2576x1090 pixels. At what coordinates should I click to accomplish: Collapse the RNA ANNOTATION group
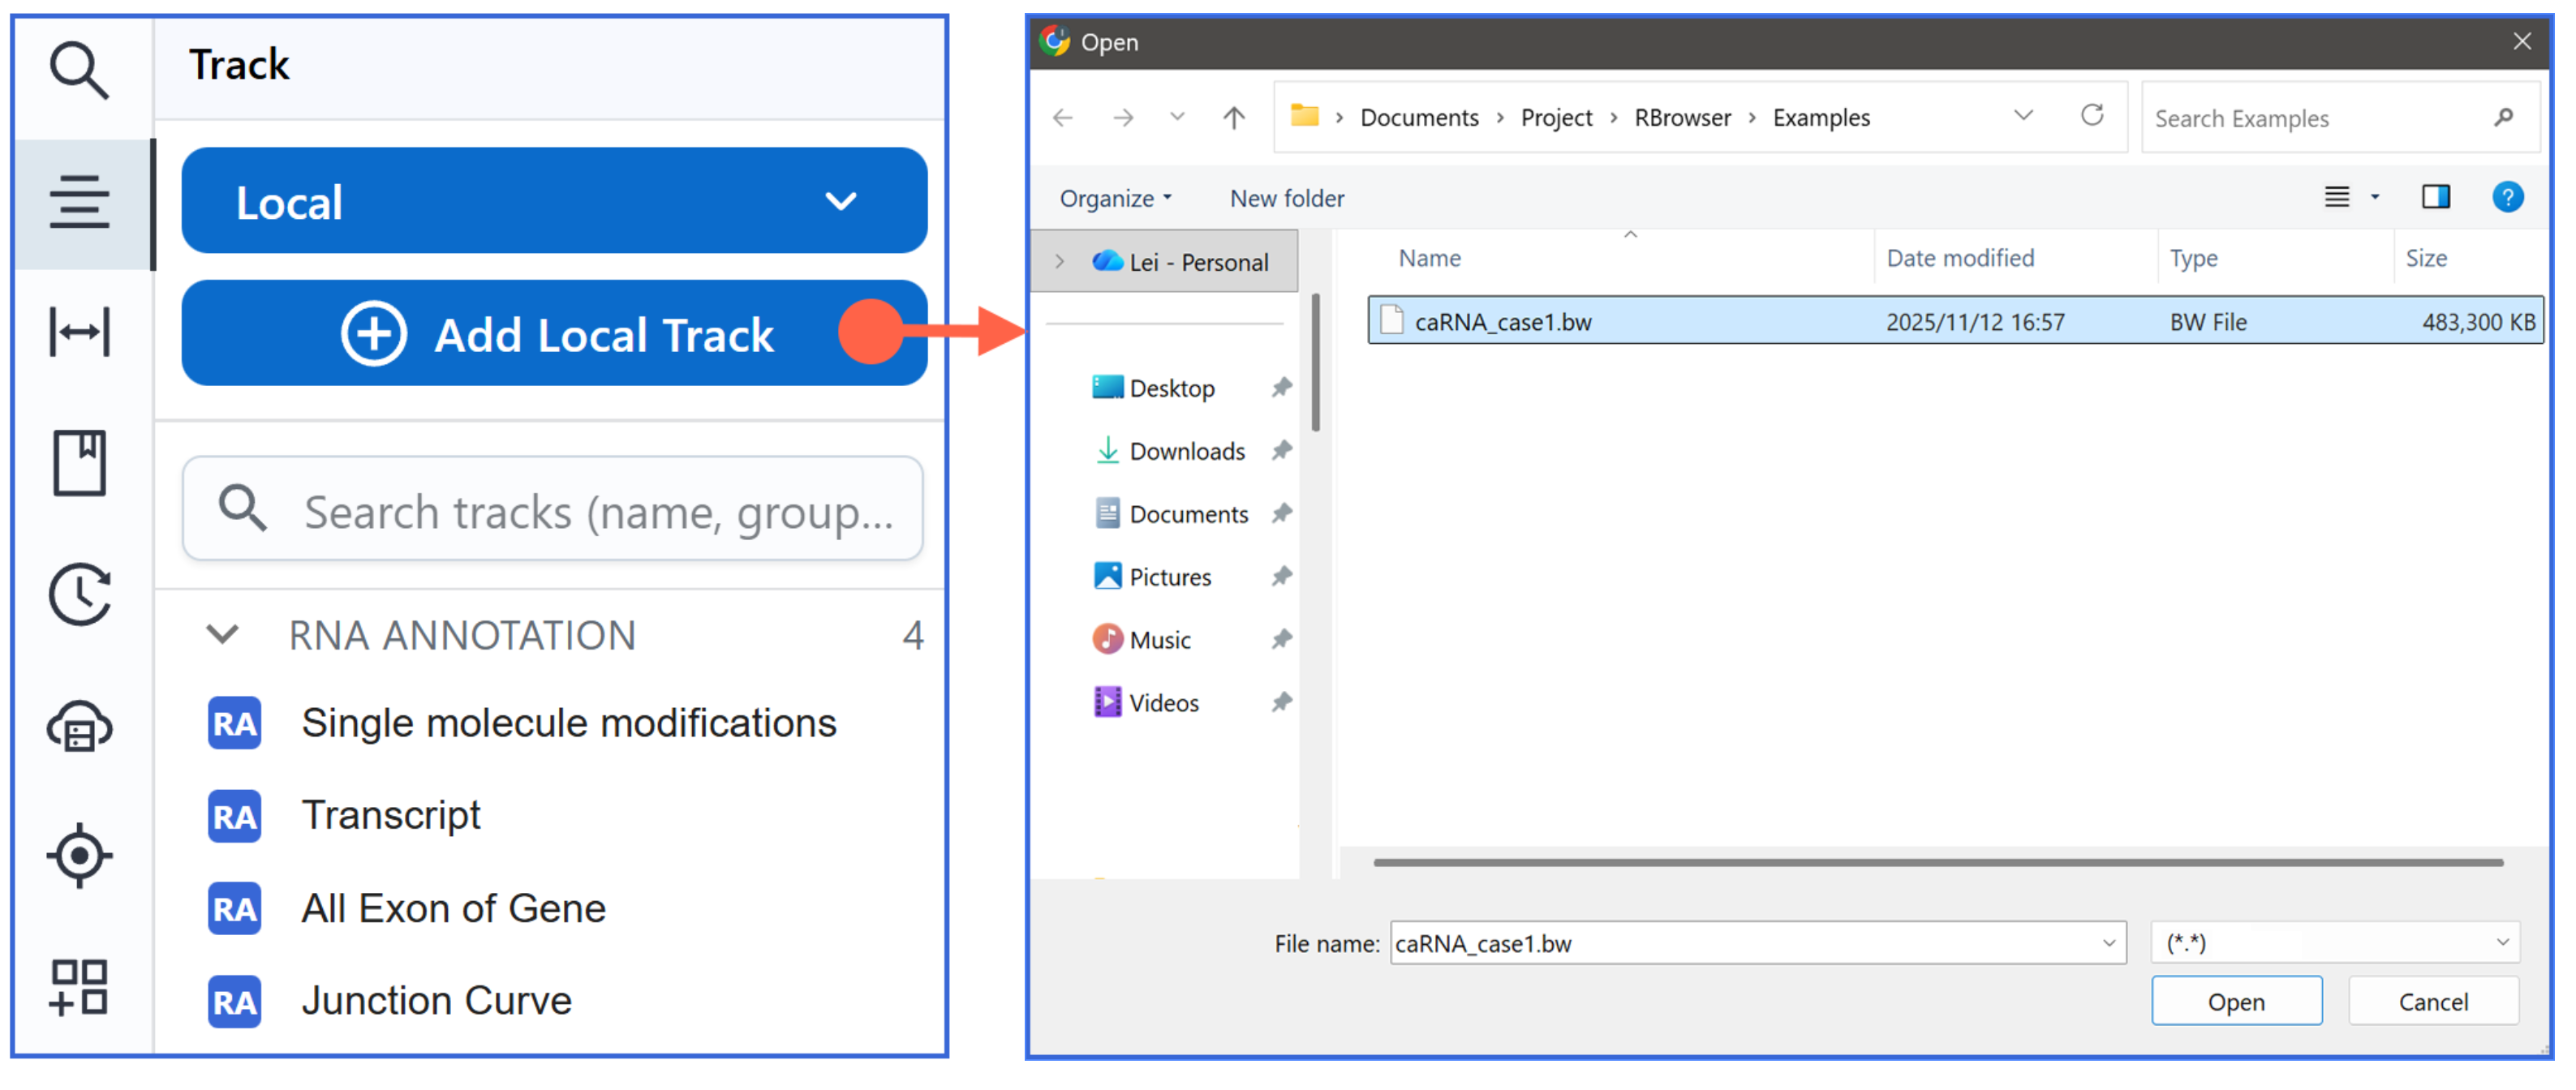click(x=222, y=635)
